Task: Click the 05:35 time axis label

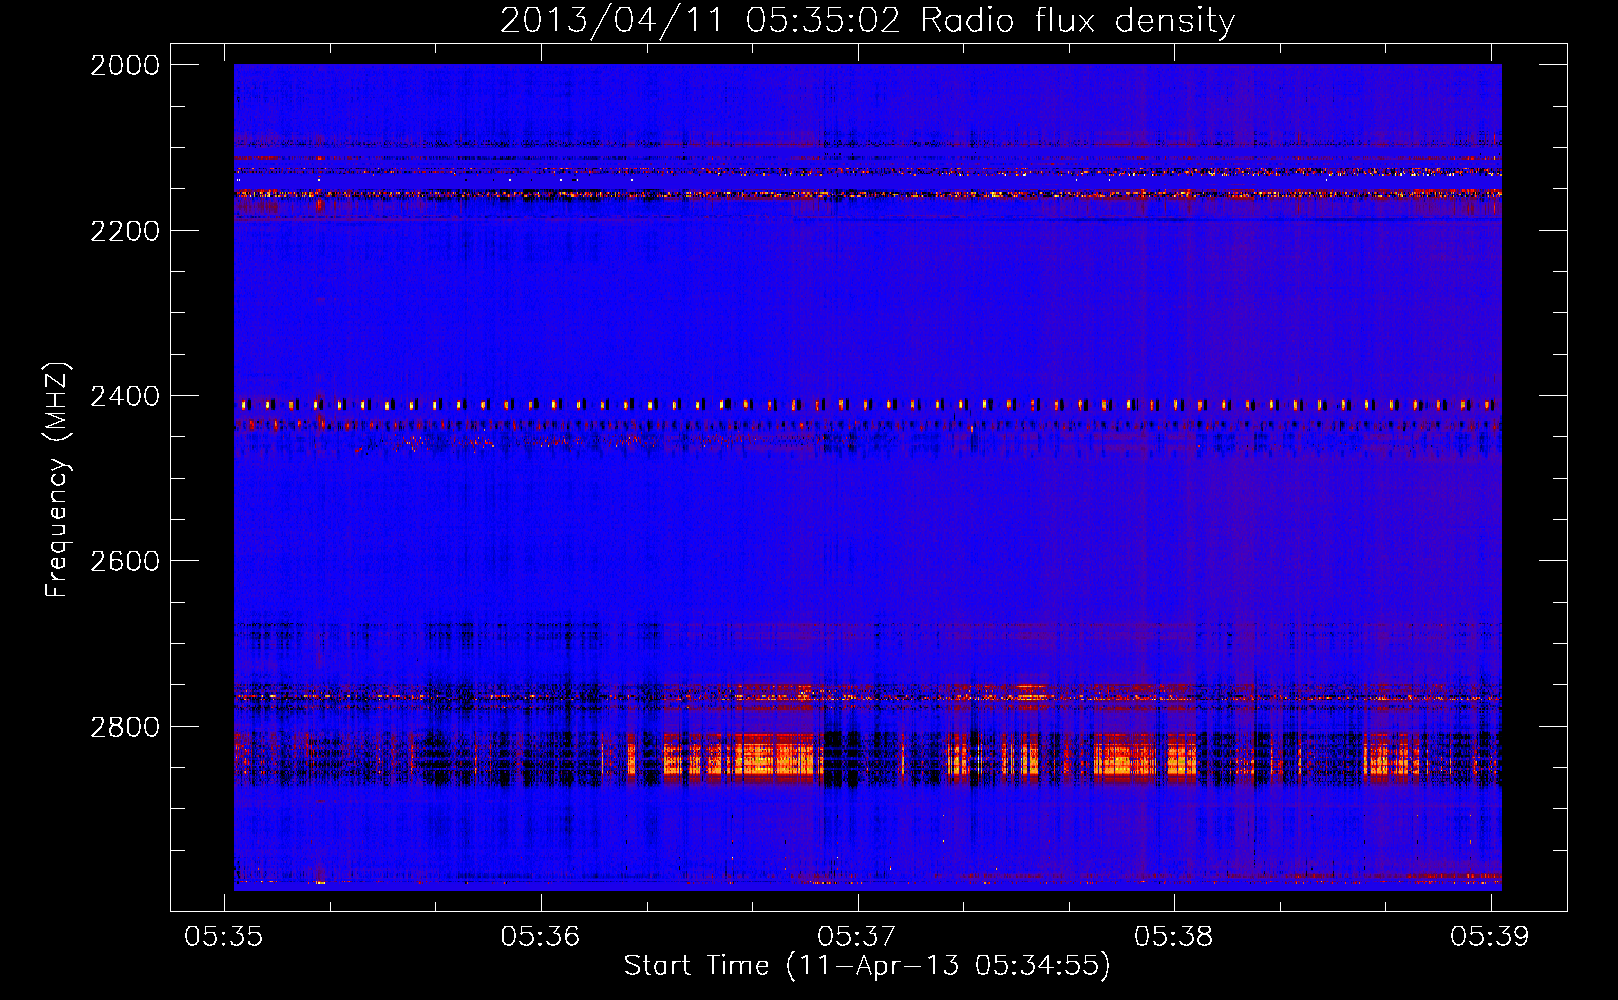Action: 224,936
